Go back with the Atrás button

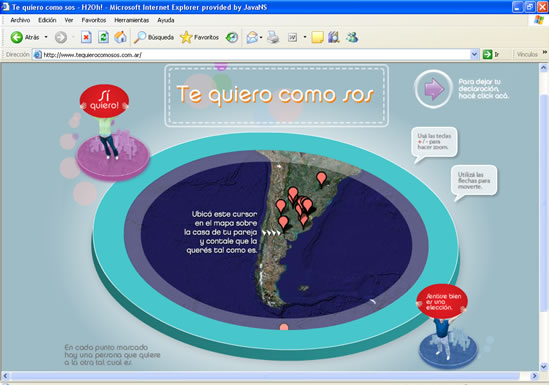coord(25,37)
